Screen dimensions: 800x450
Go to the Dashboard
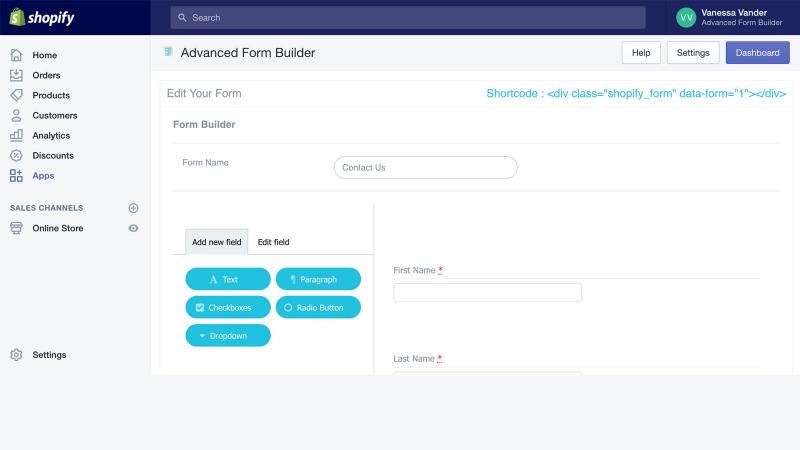tap(758, 53)
